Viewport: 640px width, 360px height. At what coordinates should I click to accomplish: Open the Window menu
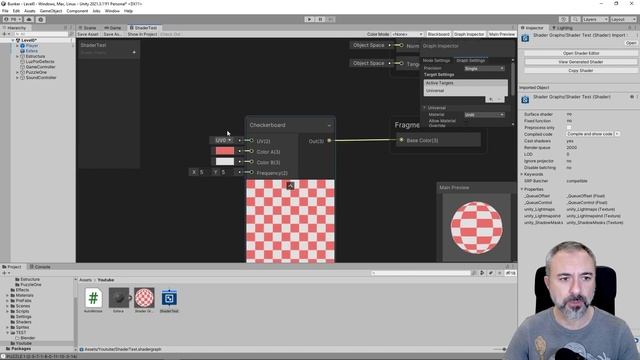pyautogui.click(x=112, y=11)
